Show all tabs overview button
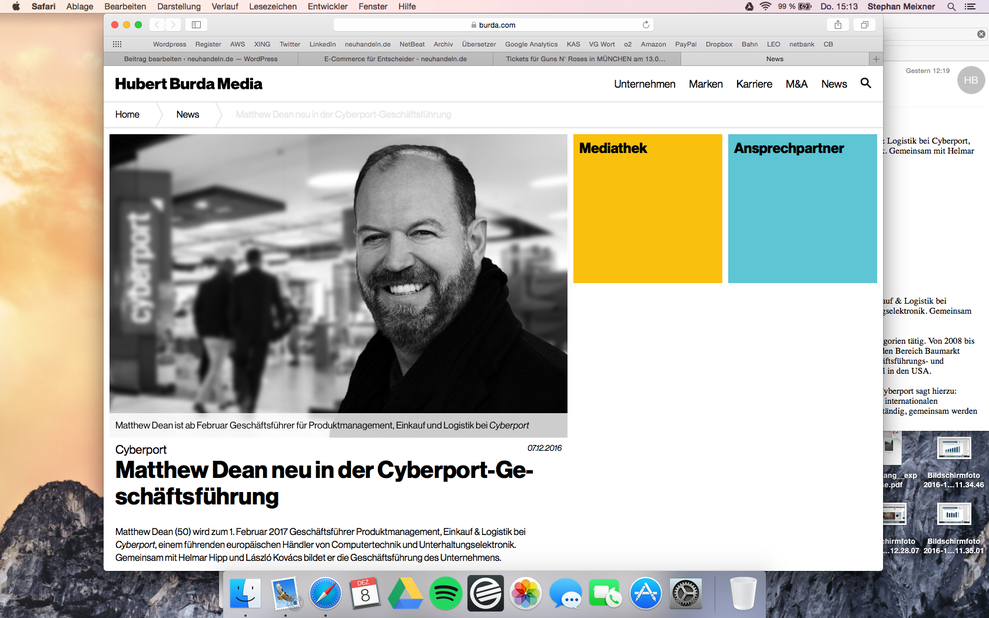The width and height of the screenshot is (989, 618). point(864,25)
